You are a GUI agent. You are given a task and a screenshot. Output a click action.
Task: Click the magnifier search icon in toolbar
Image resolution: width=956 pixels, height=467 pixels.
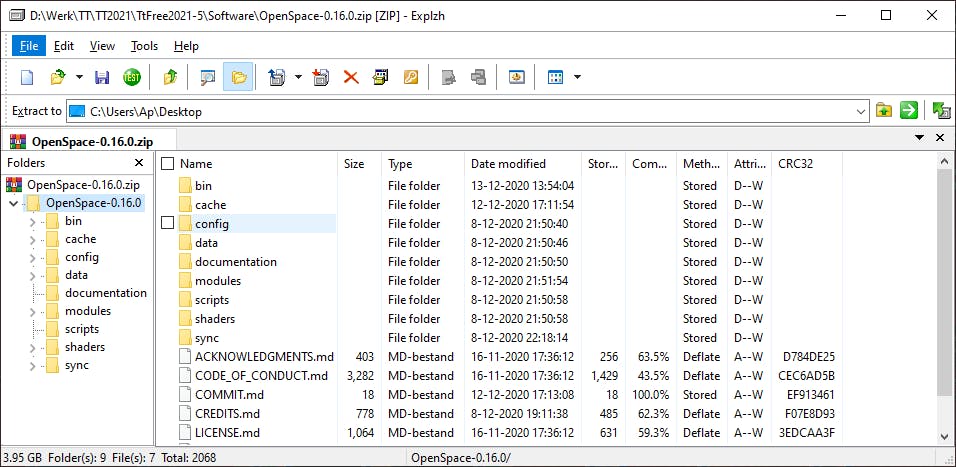point(208,77)
